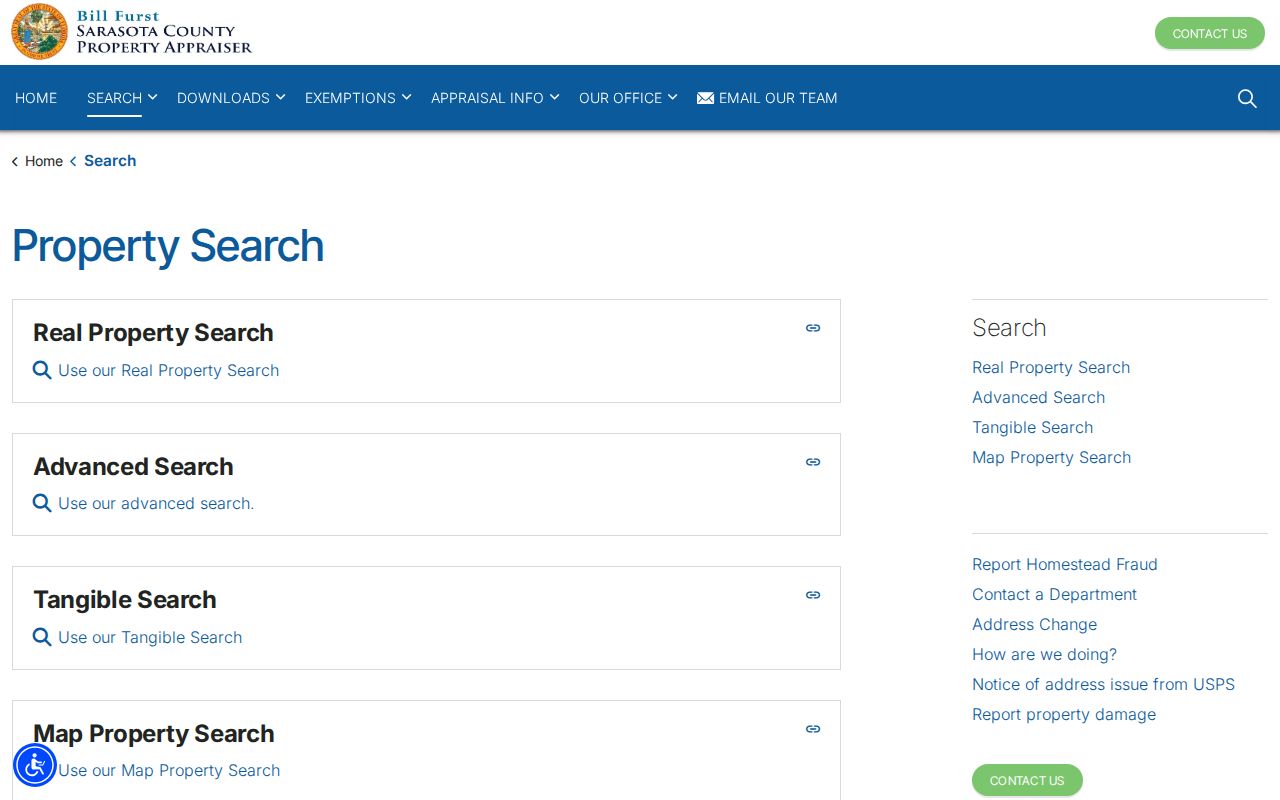Click the envelope icon beside Email Our Team

coord(705,98)
